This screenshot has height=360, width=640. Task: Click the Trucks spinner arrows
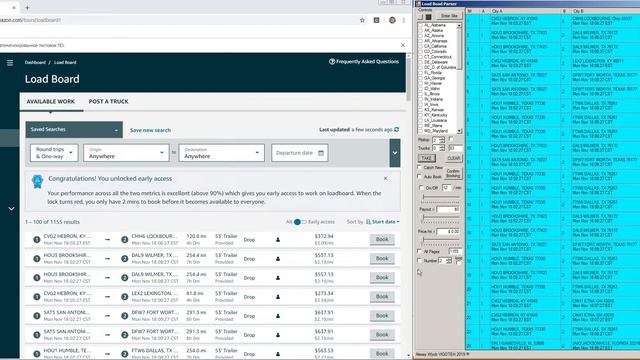442,148
